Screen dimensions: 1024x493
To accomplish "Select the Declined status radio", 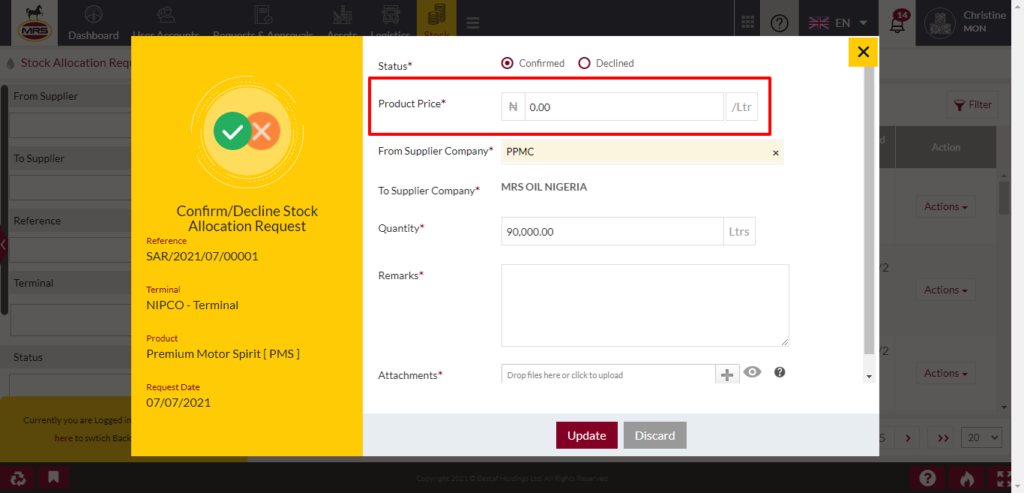I will pos(584,63).
